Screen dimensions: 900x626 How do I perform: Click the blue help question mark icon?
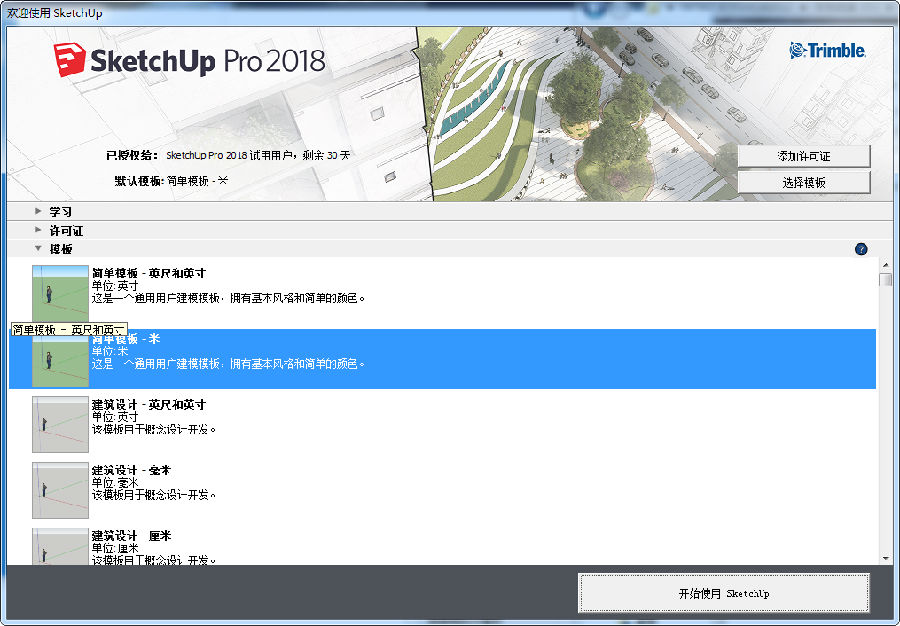tap(861, 249)
